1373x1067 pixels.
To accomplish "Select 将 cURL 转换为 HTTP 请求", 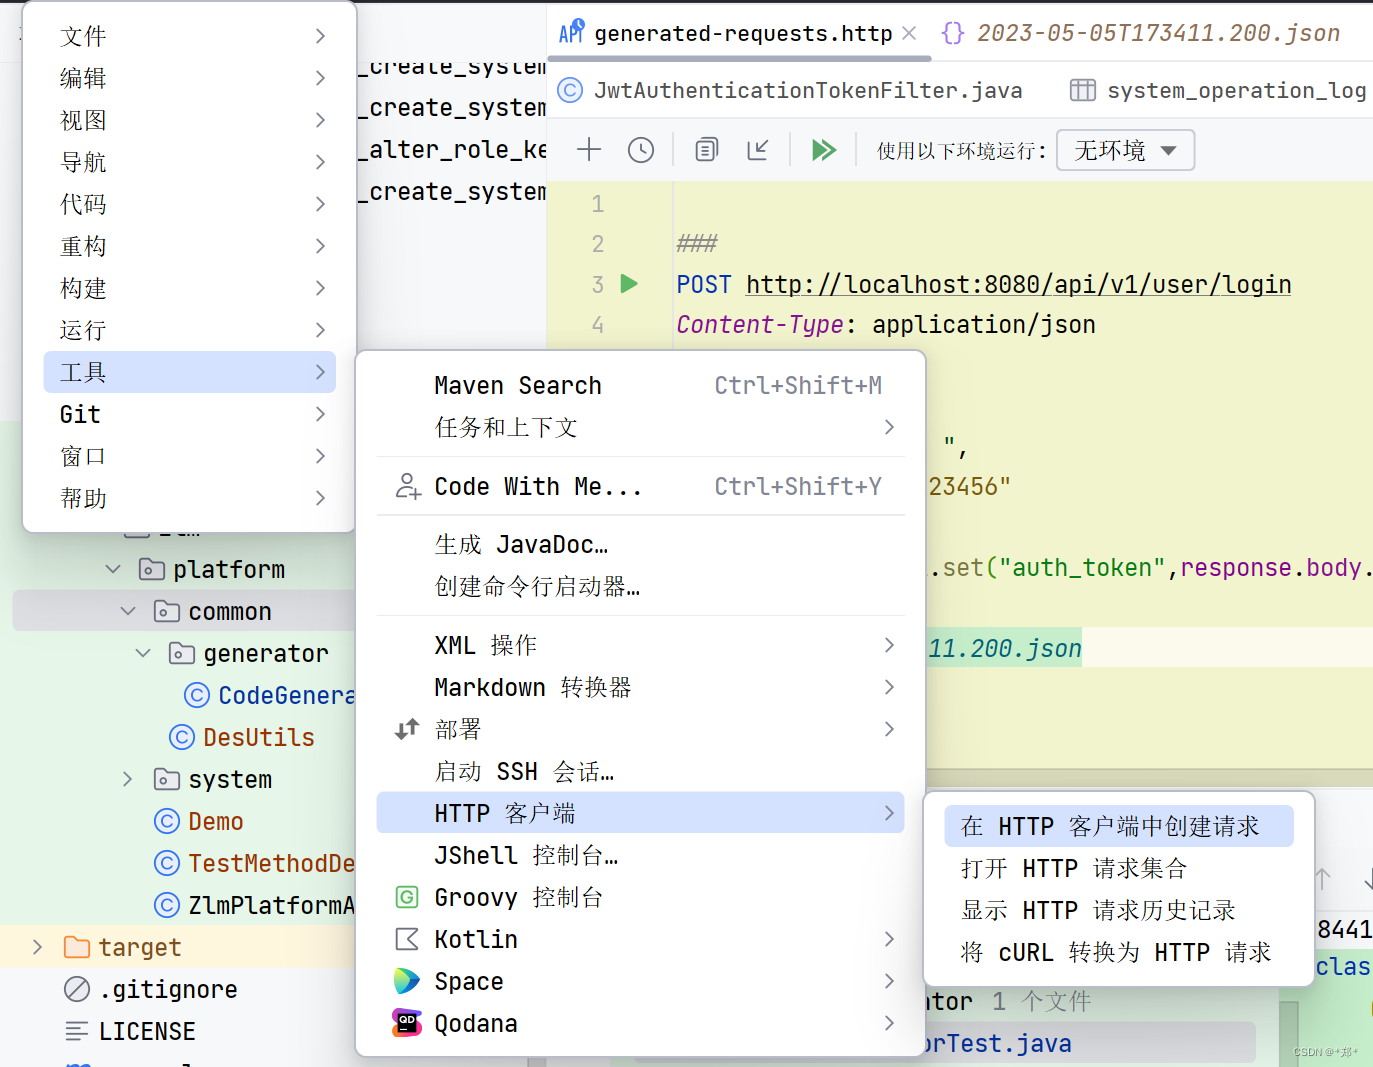I will [x=1119, y=952].
